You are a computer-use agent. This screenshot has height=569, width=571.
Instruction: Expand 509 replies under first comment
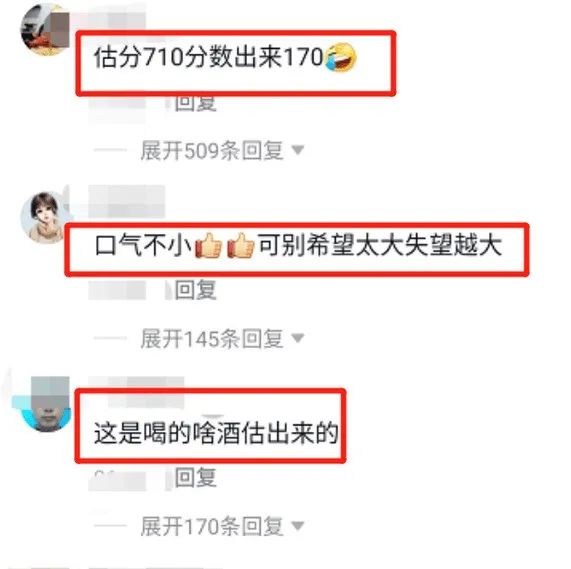(x=212, y=150)
